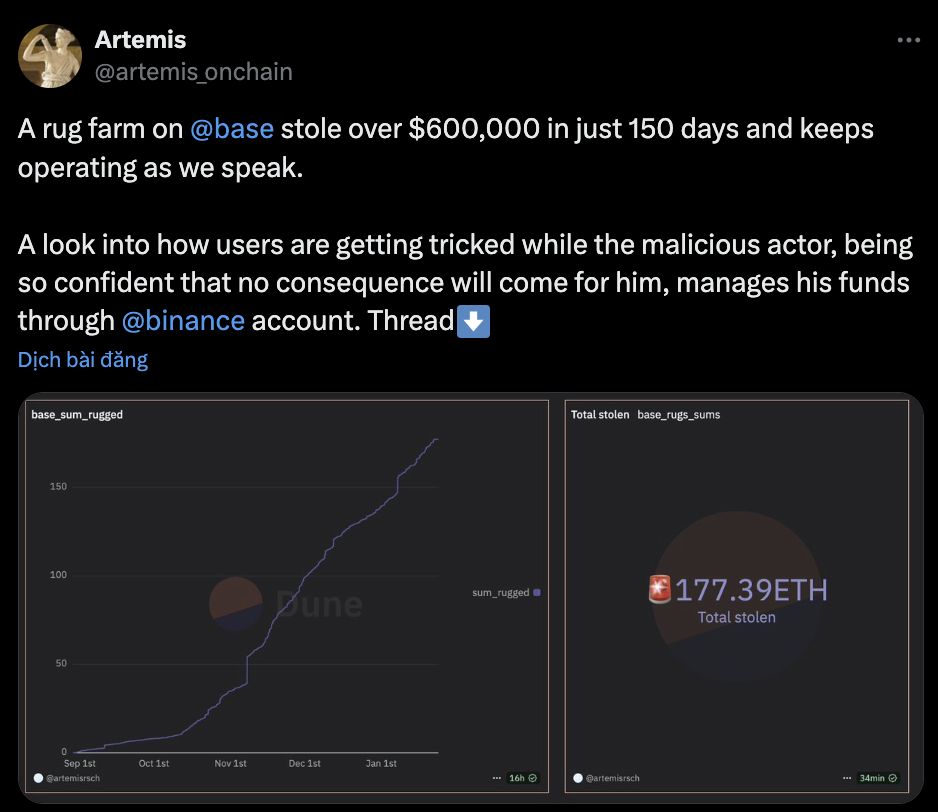Open @artemisrsch author under Total stolen panel
The width and height of the screenshot is (938, 812).
click(x=607, y=778)
